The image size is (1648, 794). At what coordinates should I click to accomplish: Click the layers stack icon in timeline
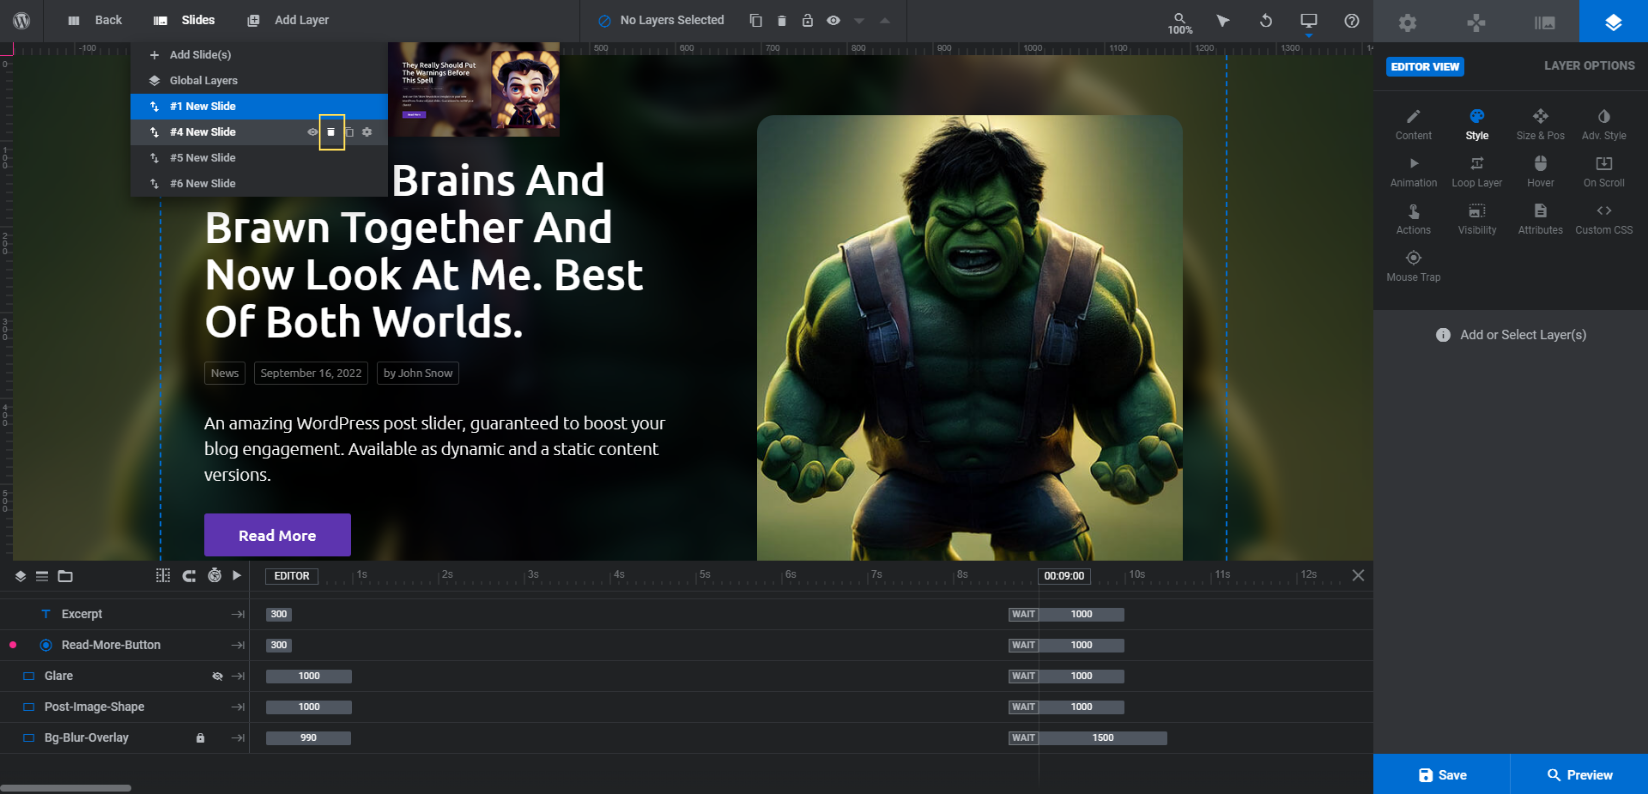20,576
